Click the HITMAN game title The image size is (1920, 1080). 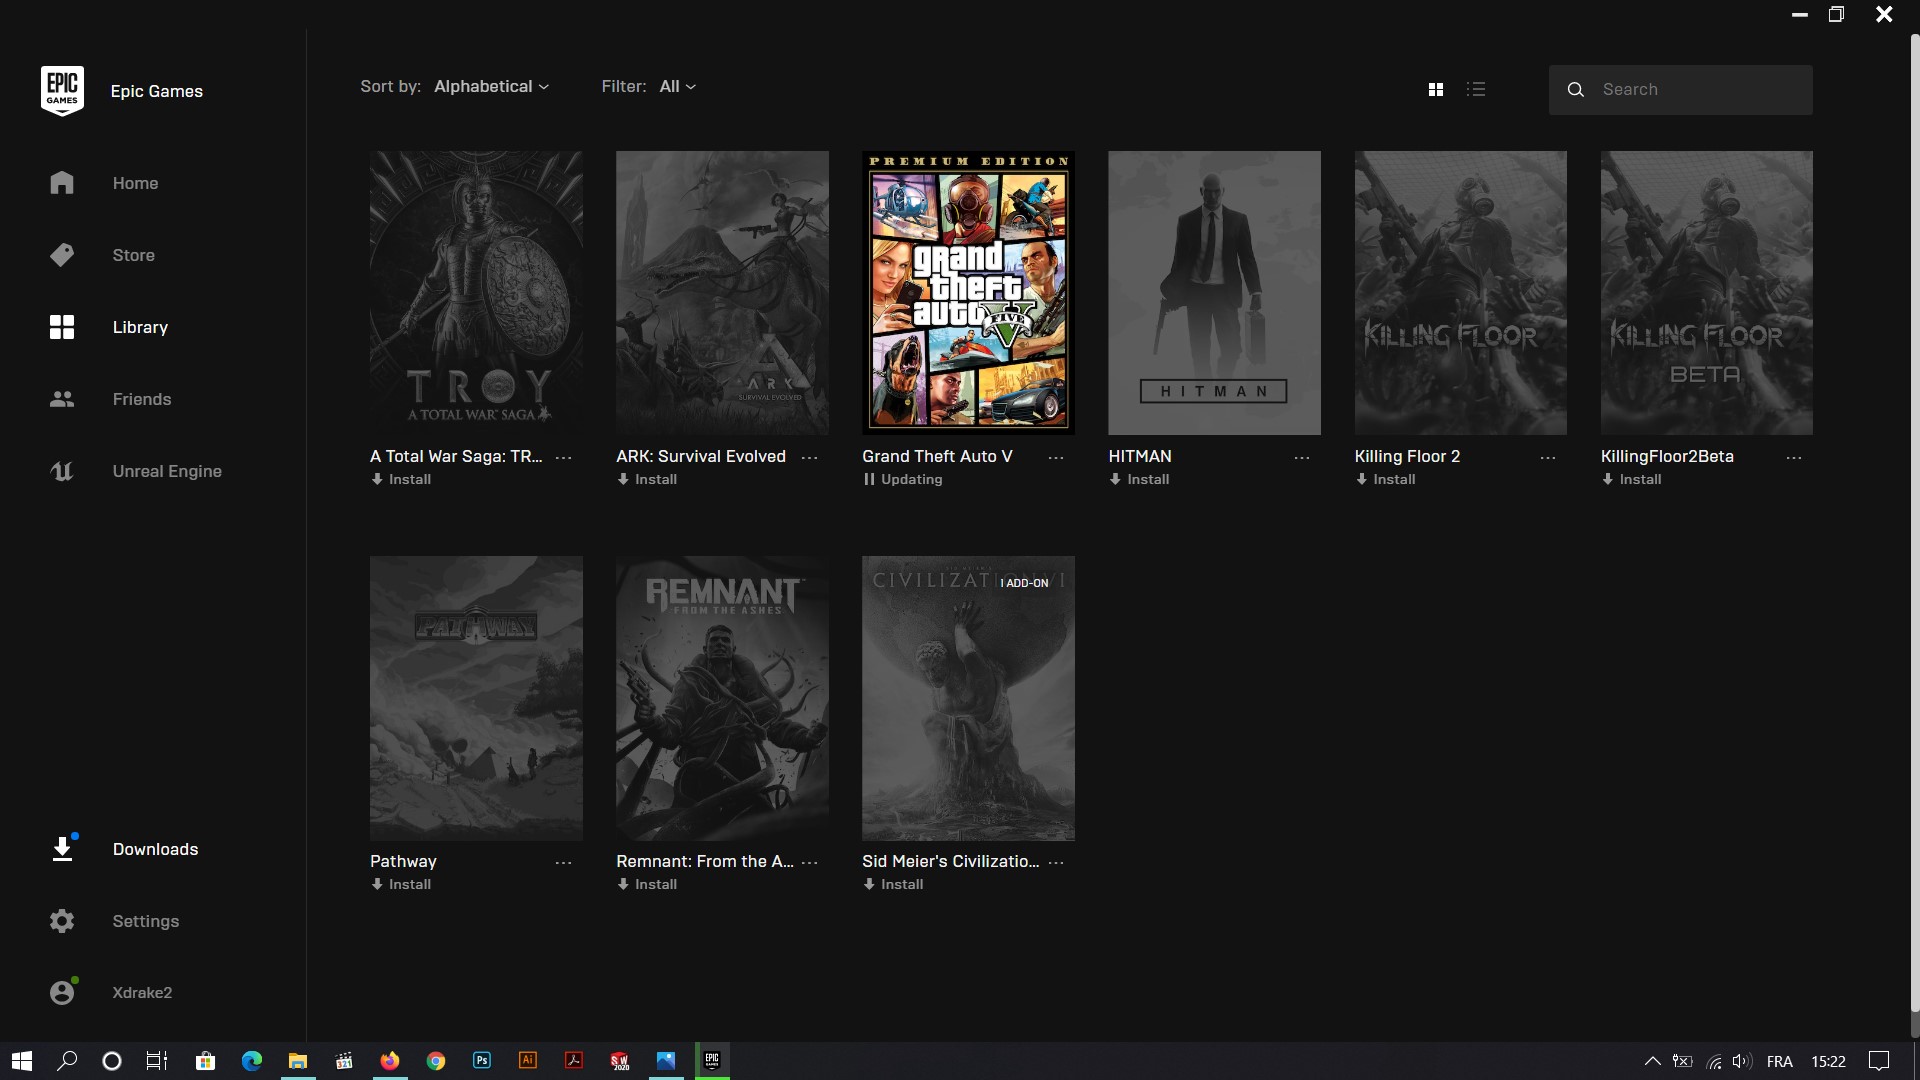tap(1139, 456)
